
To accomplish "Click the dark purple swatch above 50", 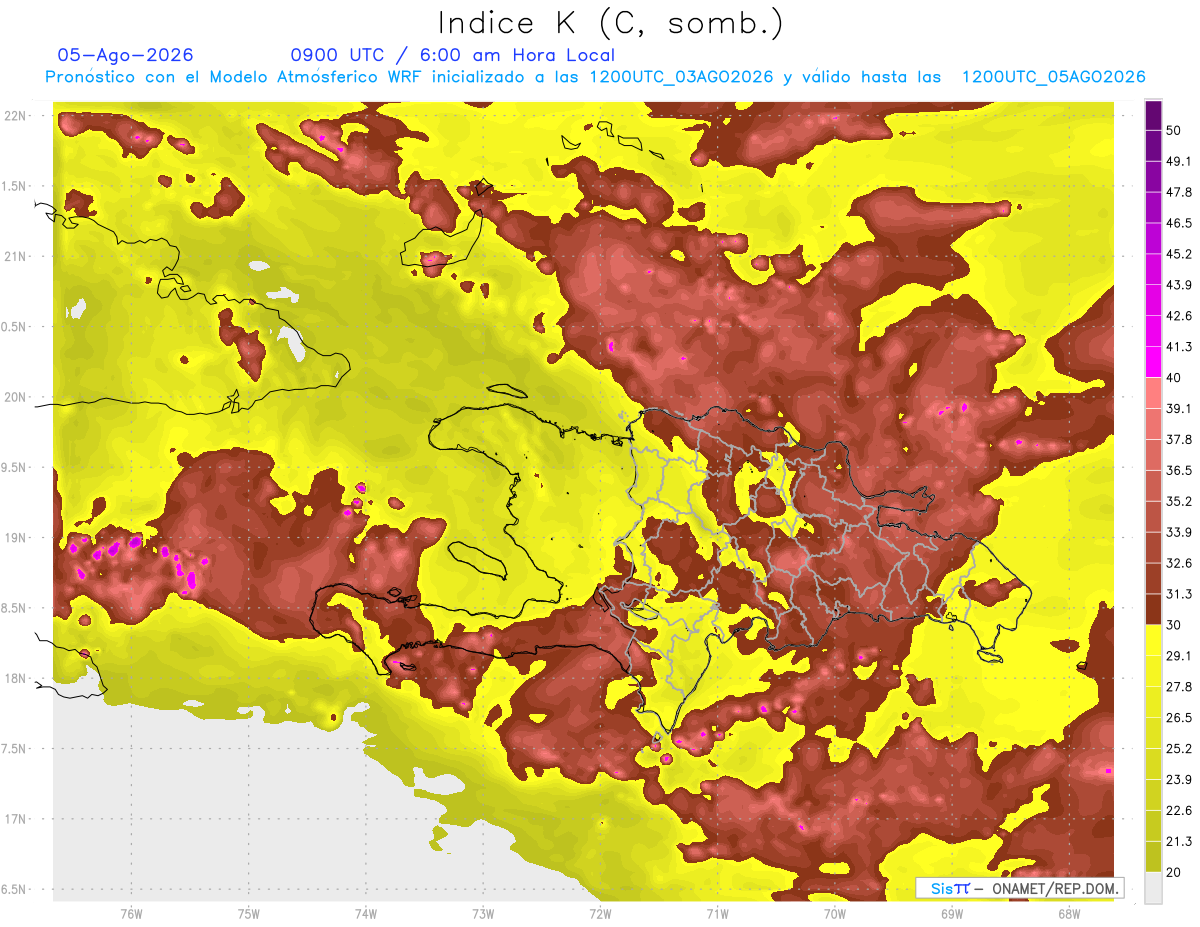I will (1153, 115).
